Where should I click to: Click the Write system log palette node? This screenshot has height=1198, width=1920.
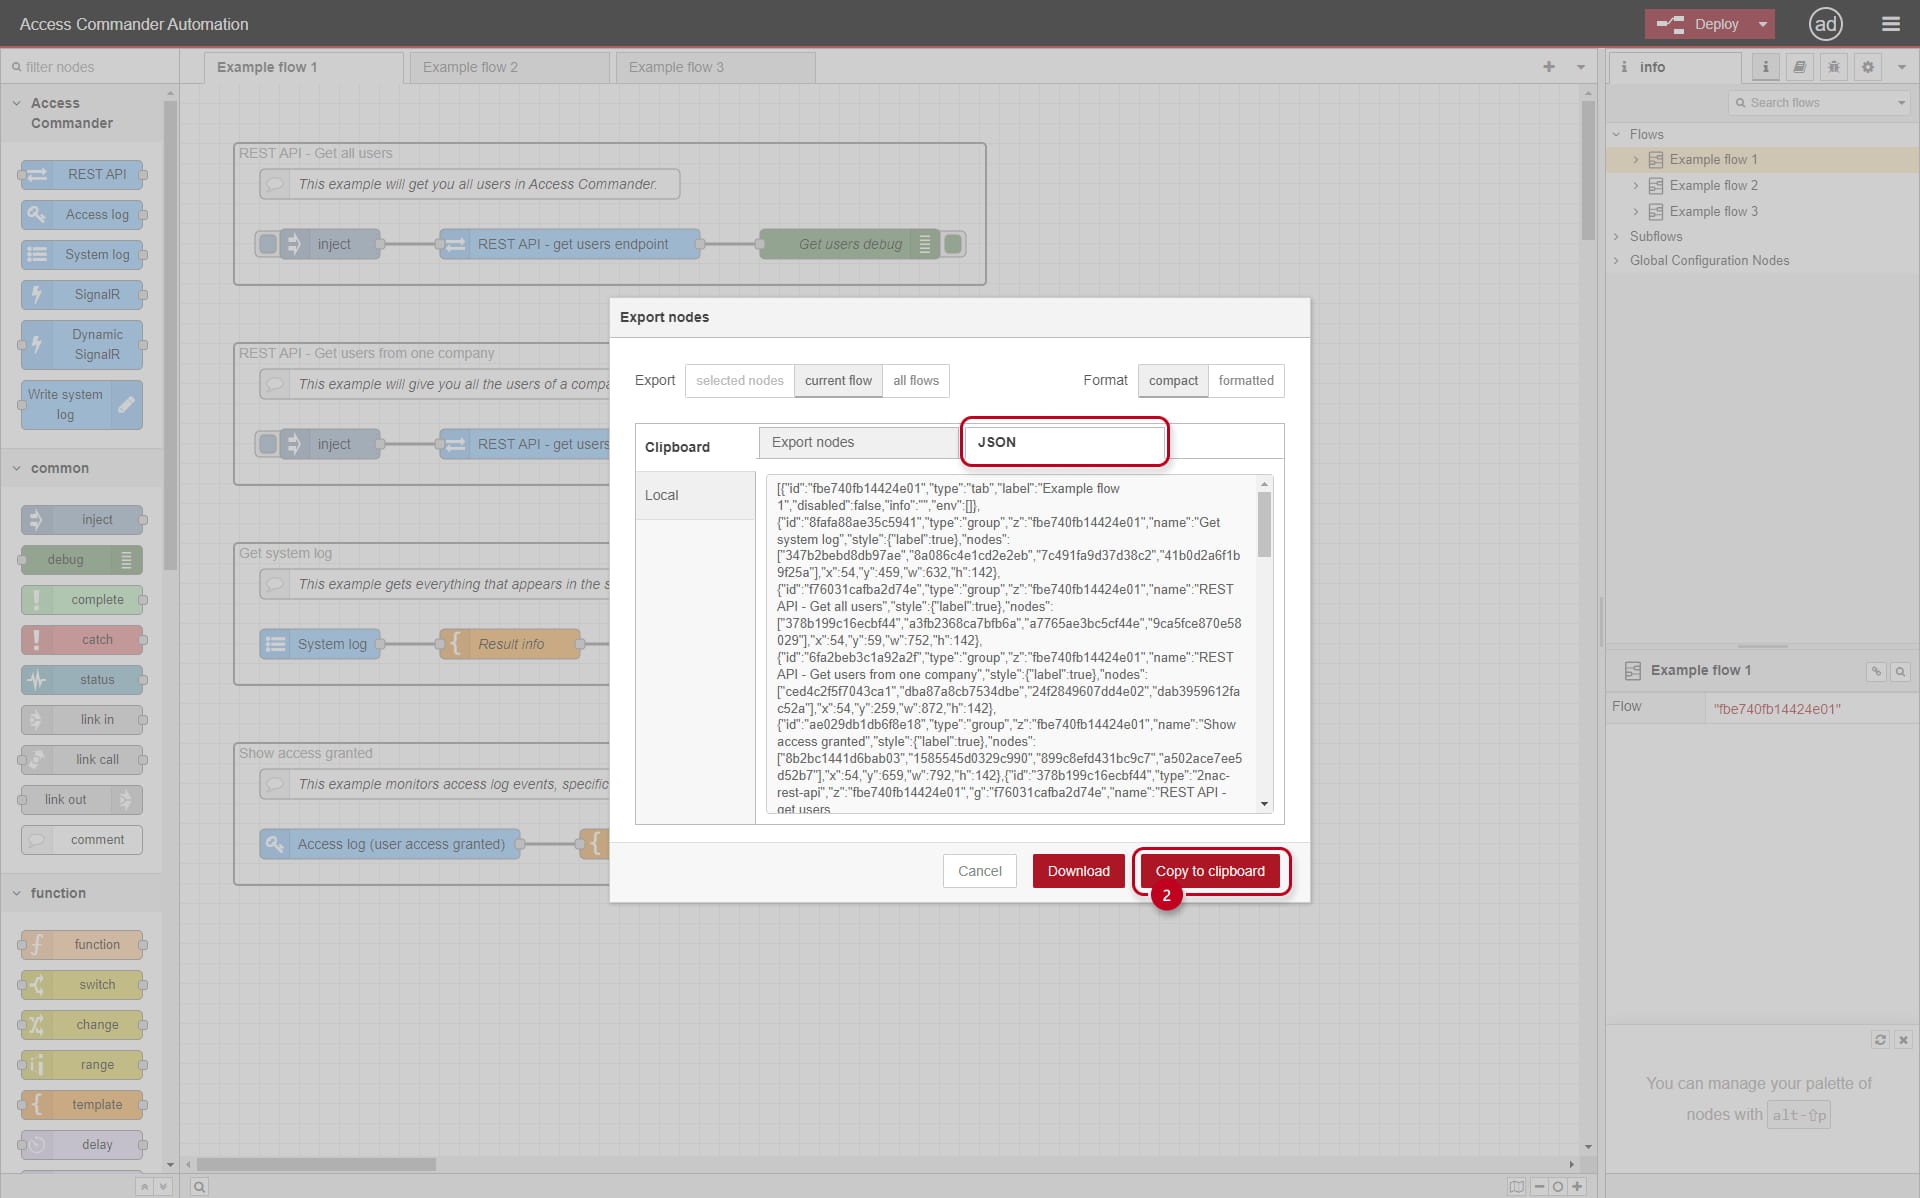[x=82, y=404]
